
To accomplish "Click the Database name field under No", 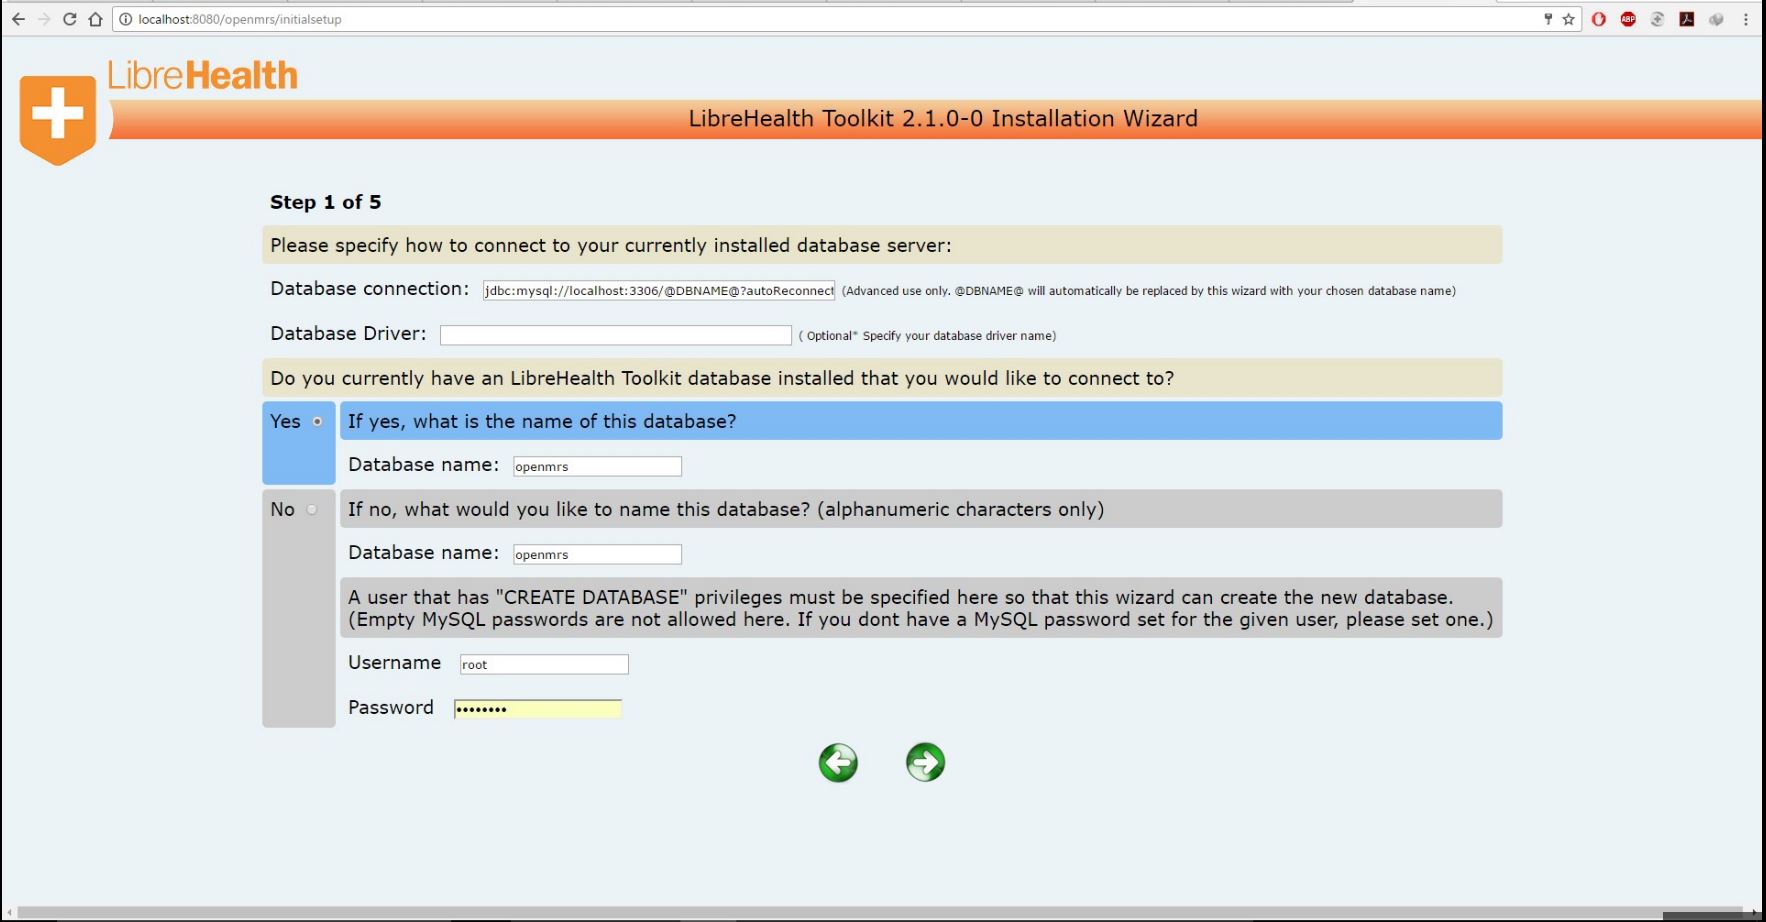I will click(597, 554).
